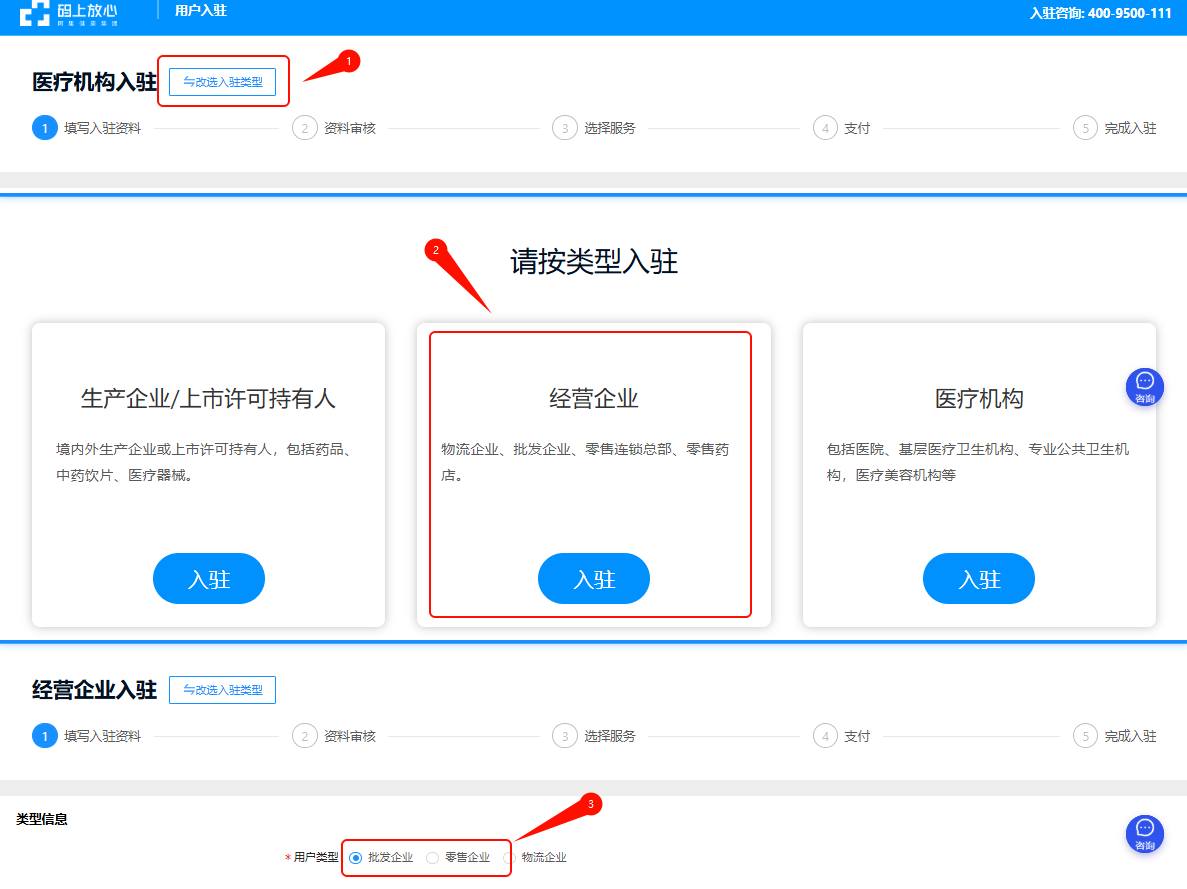Click step 1 circle in 医疗机构入驻 progress bar
Viewport: 1187px width, 889px height.
[x=44, y=128]
